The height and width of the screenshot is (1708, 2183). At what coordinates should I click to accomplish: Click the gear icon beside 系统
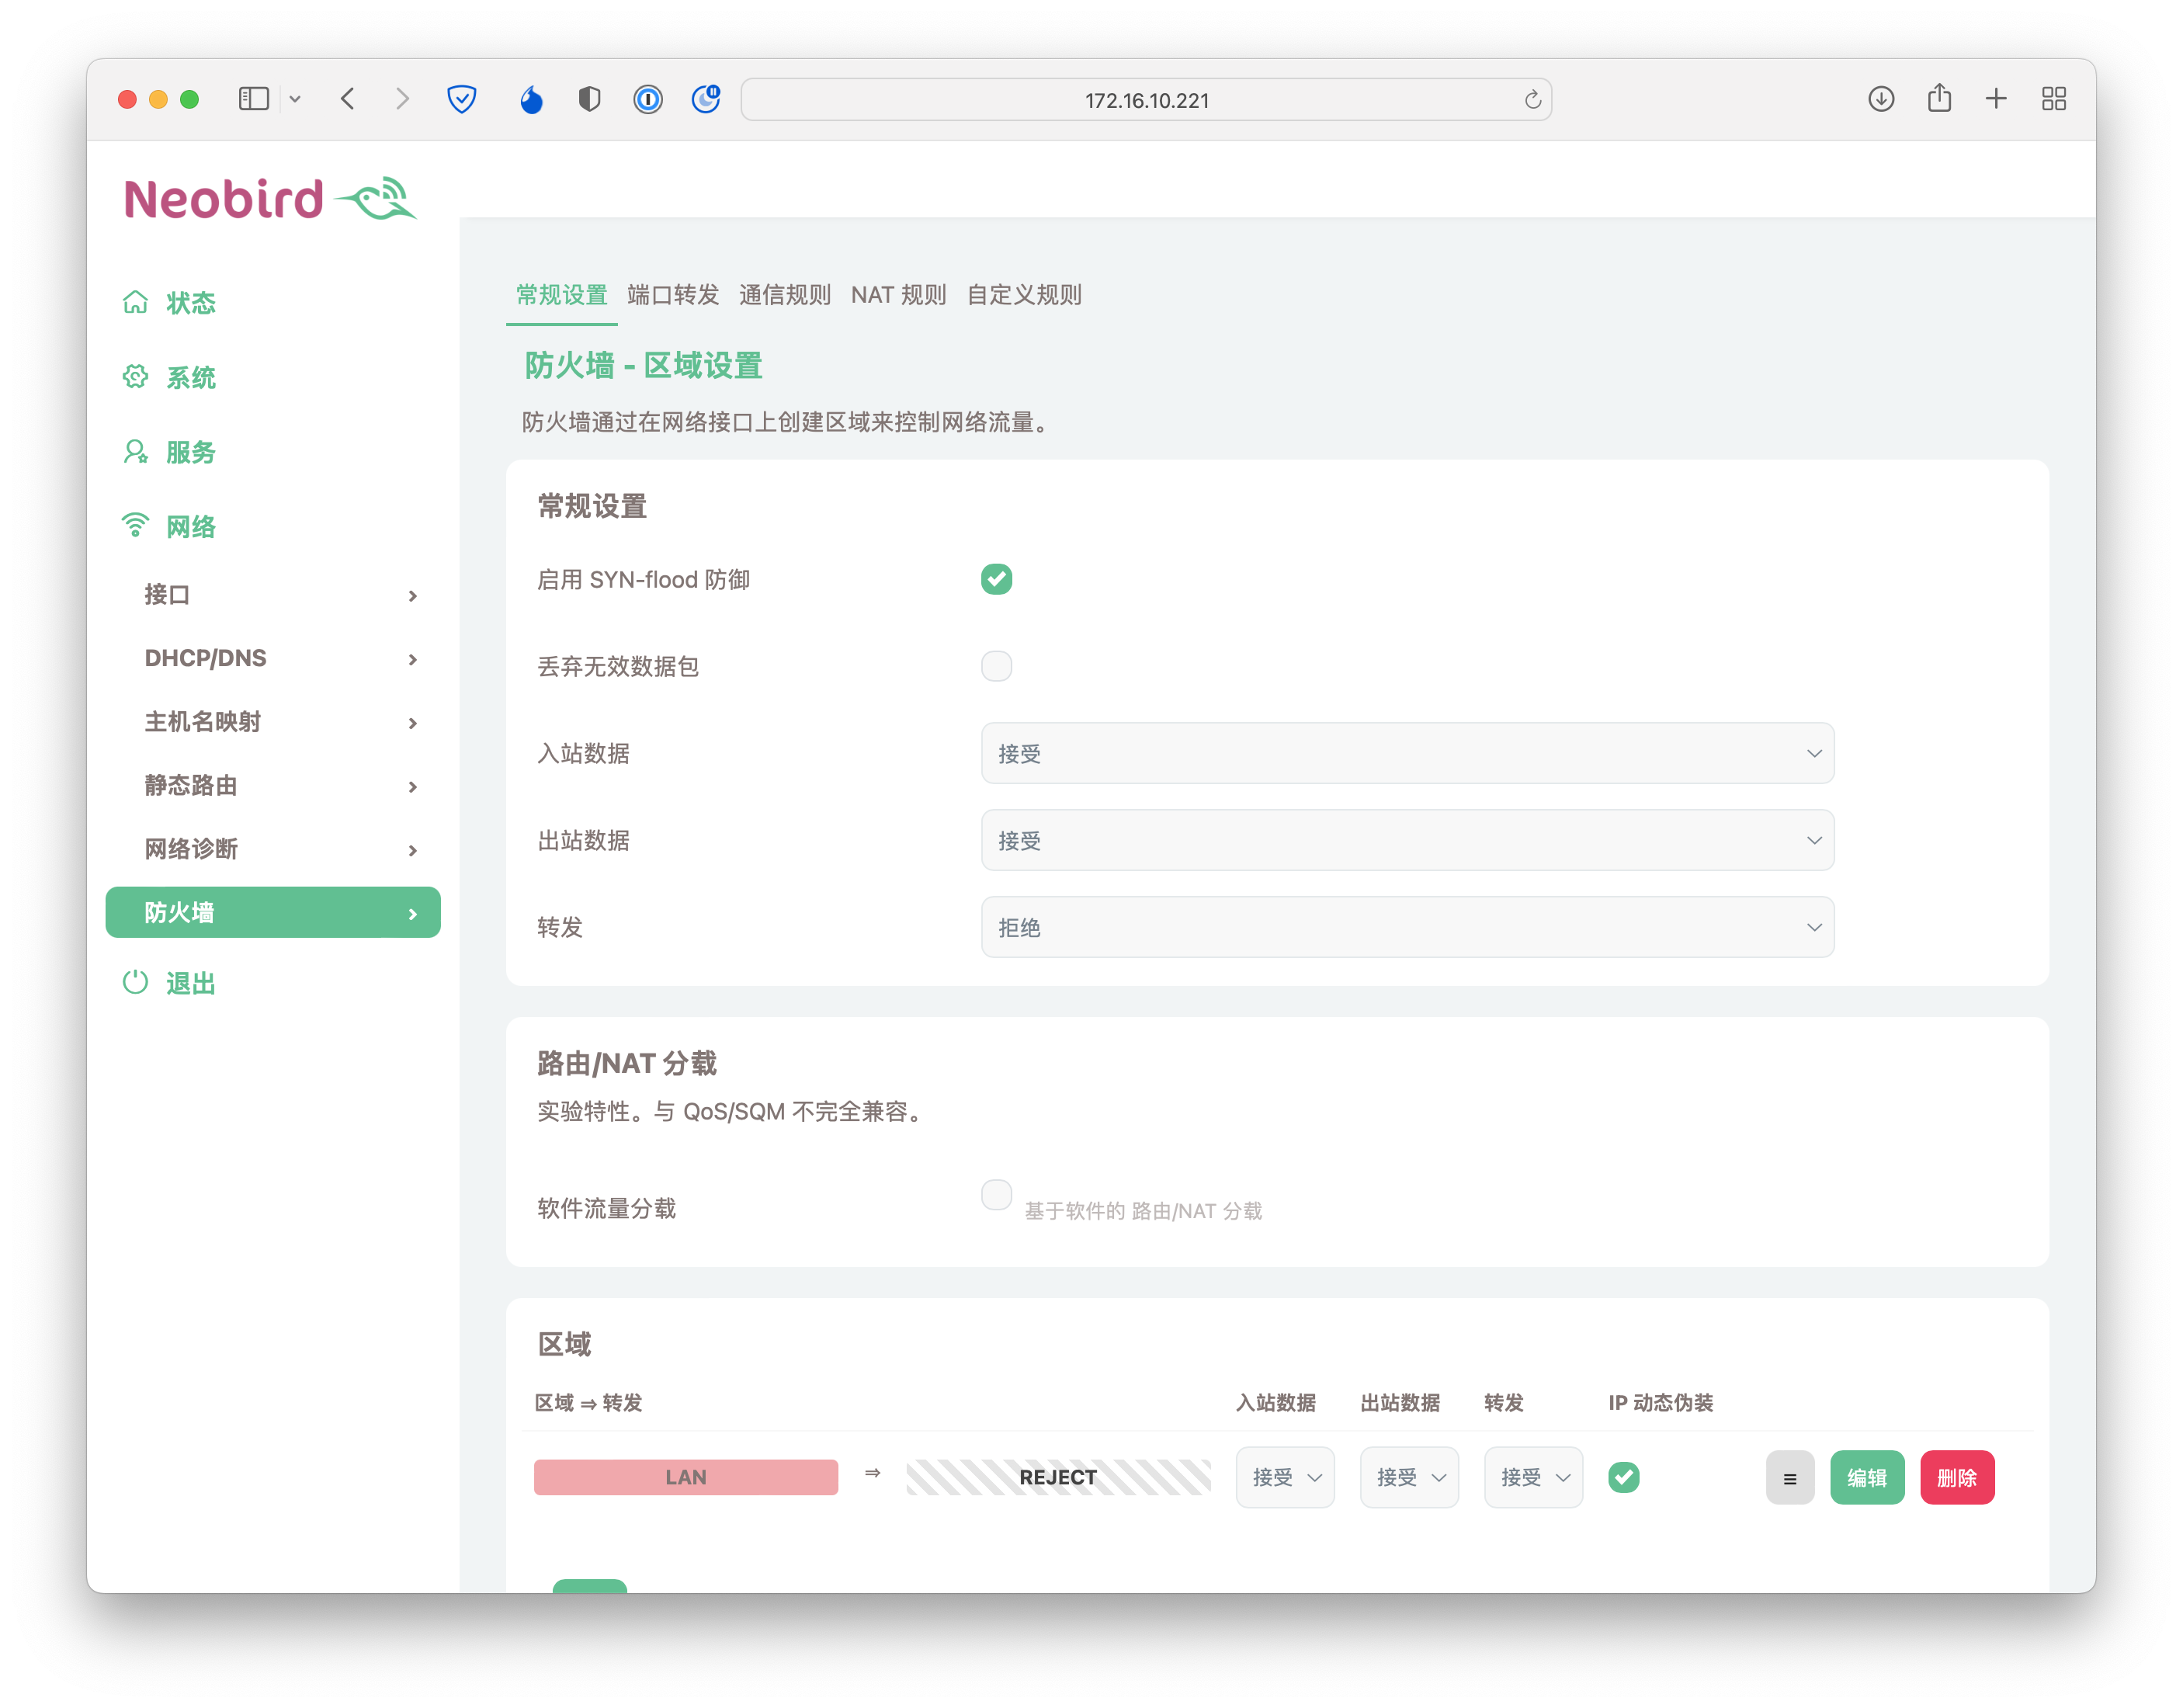[135, 377]
